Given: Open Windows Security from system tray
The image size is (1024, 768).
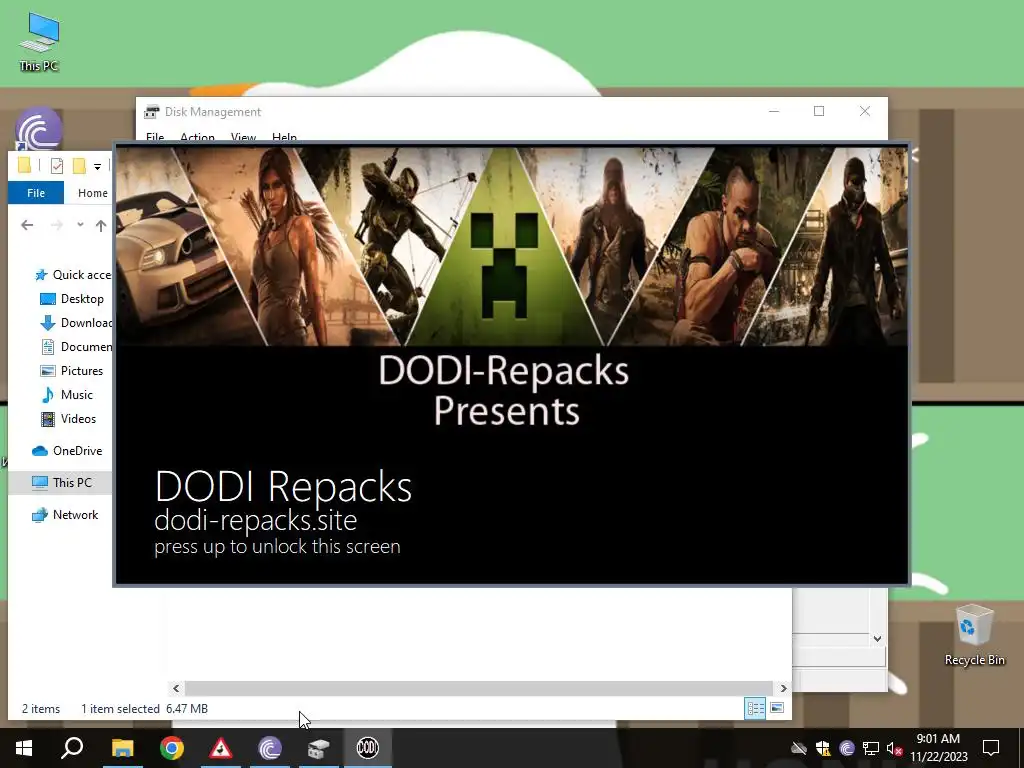Looking at the screenshot, I should pyautogui.click(x=823, y=748).
